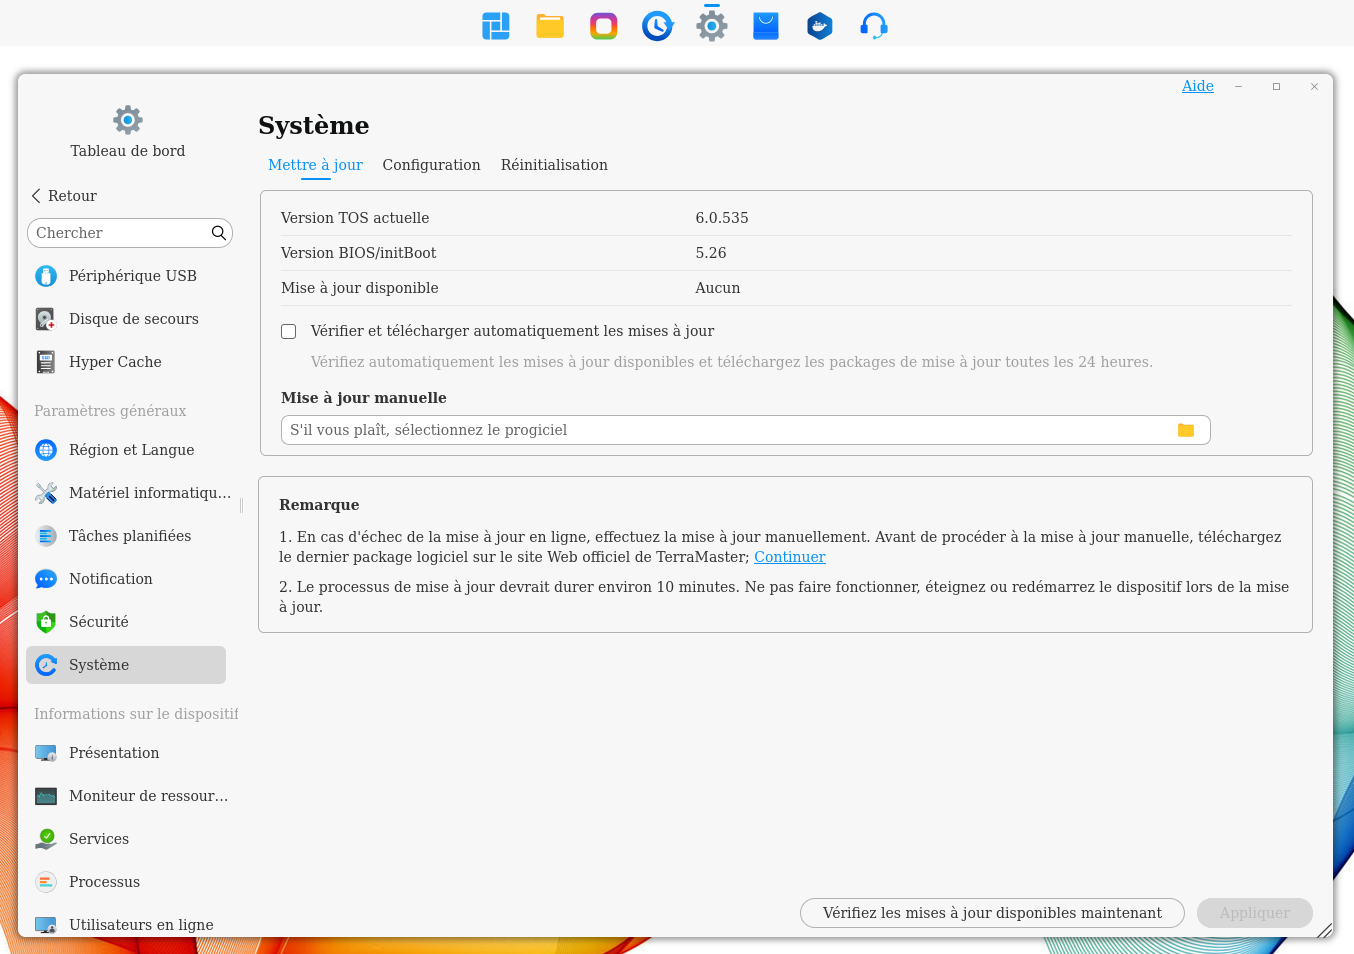Open the file manager icon in top dock
This screenshot has height=954, width=1354.
[550, 26]
